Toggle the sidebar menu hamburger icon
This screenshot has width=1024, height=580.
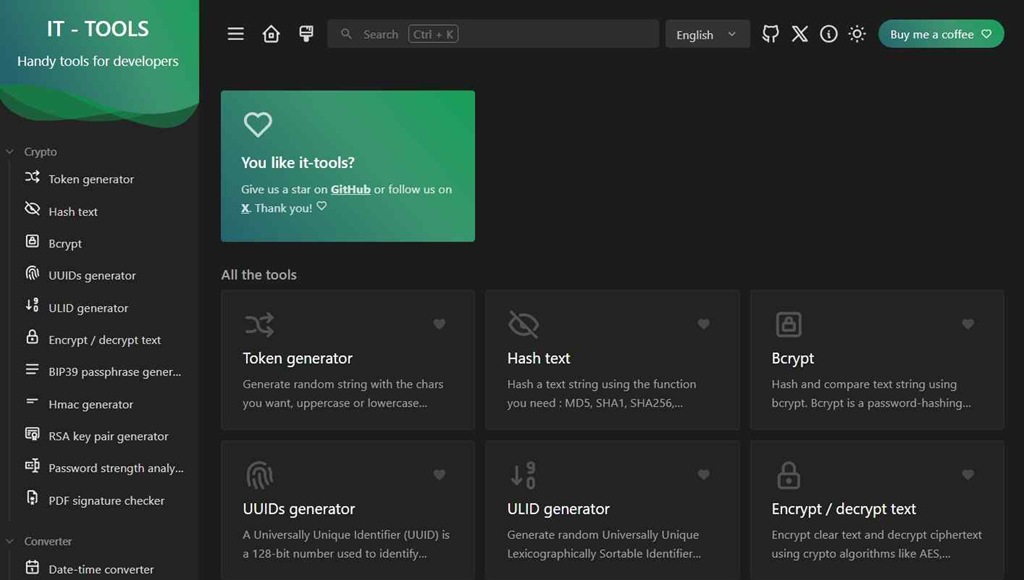pyautogui.click(x=236, y=34)
